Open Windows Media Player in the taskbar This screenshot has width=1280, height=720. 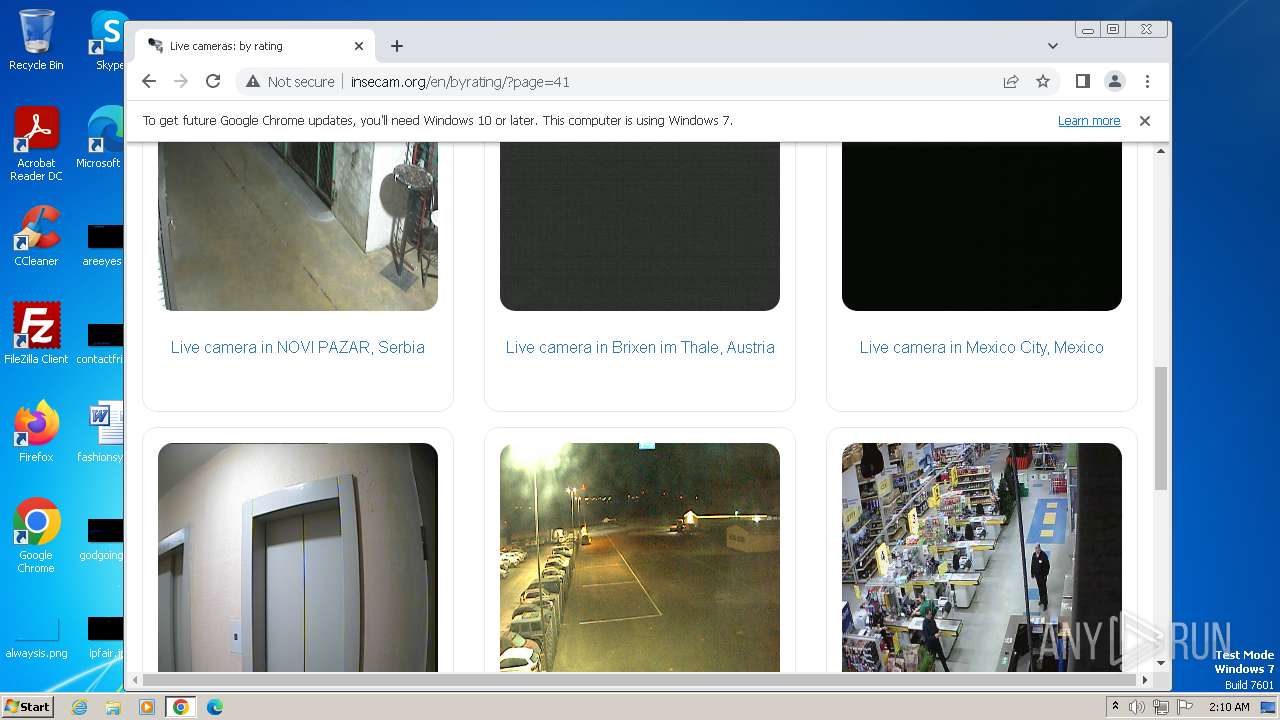coord(147,707)
